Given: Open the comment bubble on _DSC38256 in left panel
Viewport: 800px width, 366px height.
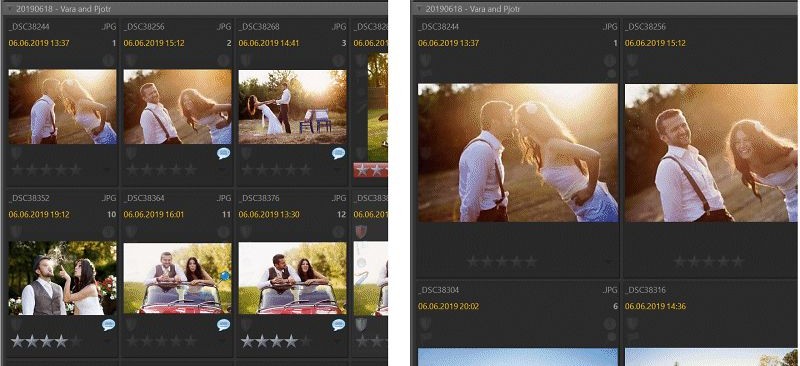Looking at the screenshot, I should point(223,153).
